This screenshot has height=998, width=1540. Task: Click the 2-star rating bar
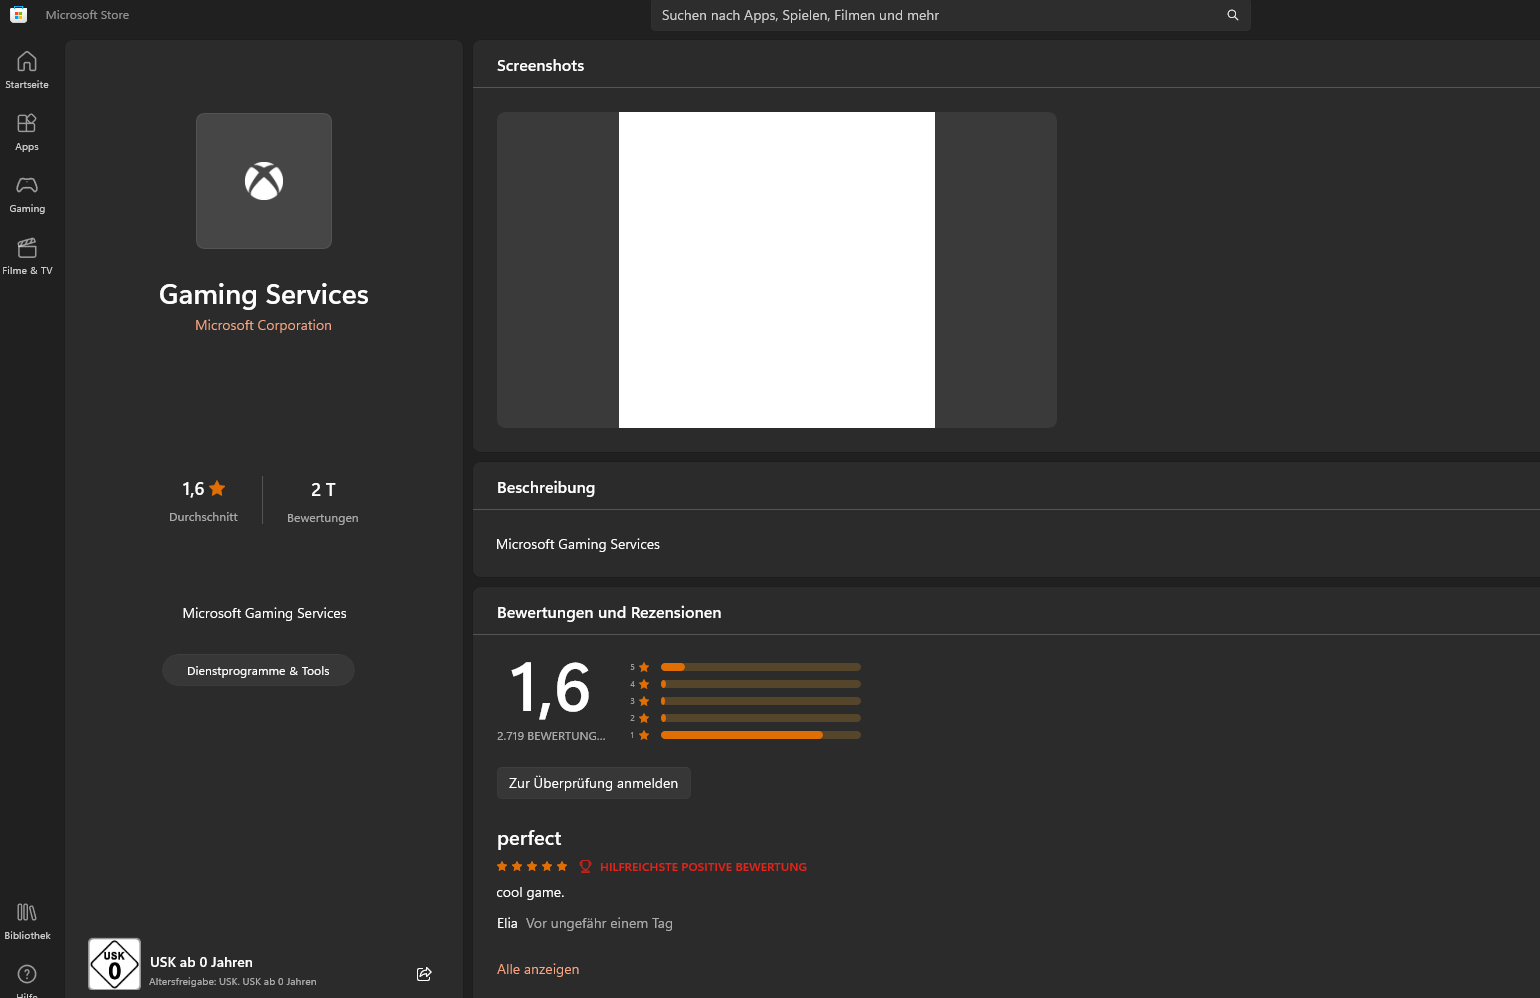pyautogui.click(x=760, y=718)
